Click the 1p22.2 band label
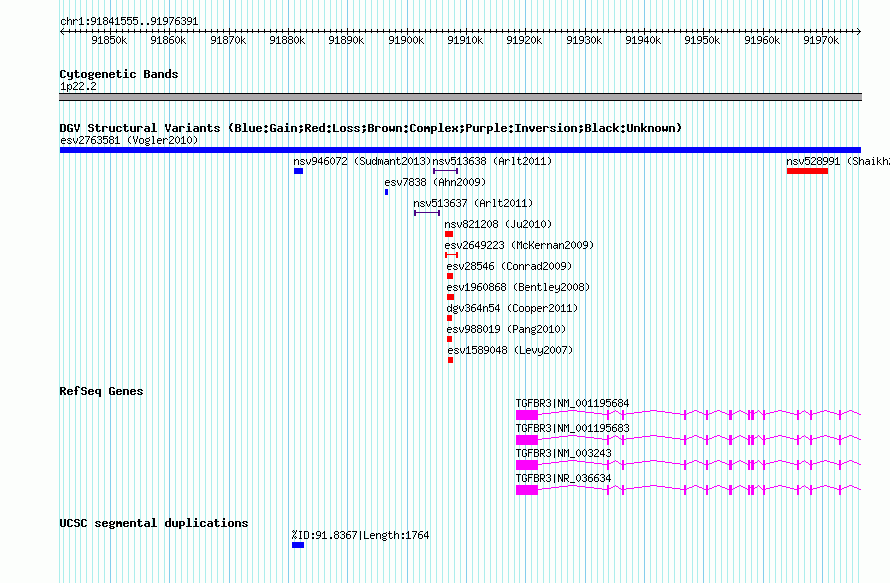The image size is (890, 583). click(78, 87)
